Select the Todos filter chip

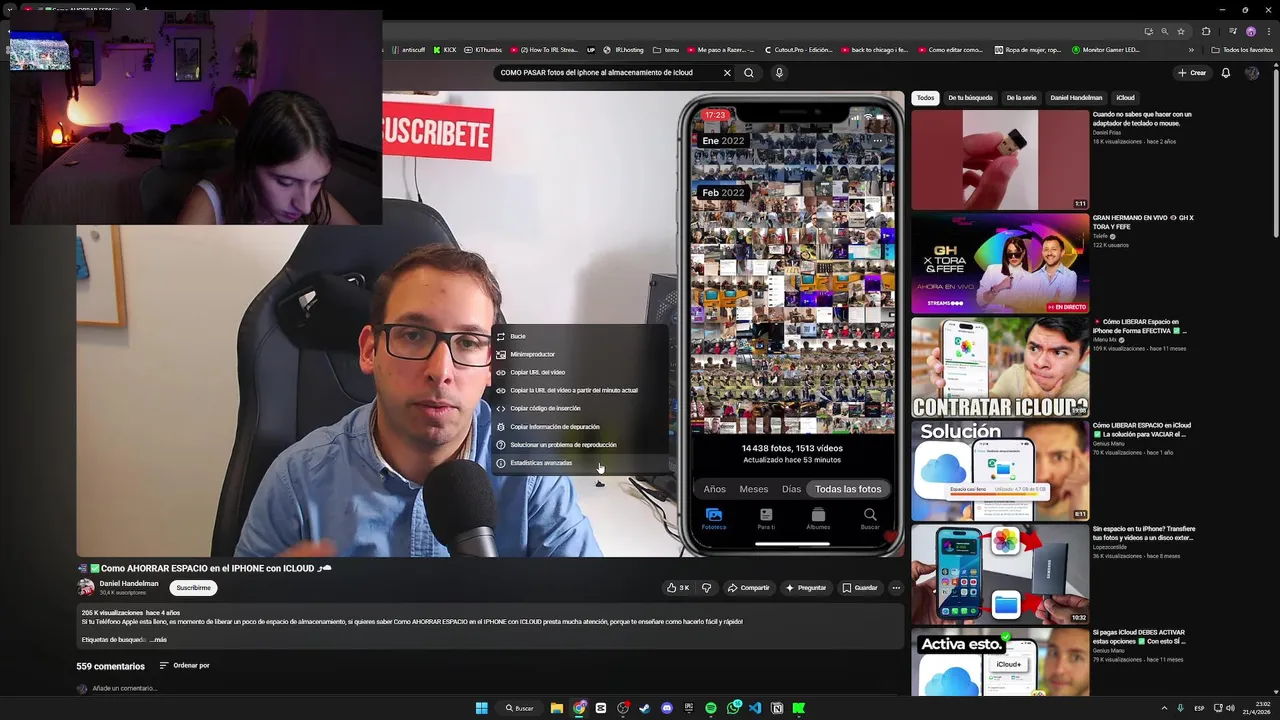[x=926, y=98]
